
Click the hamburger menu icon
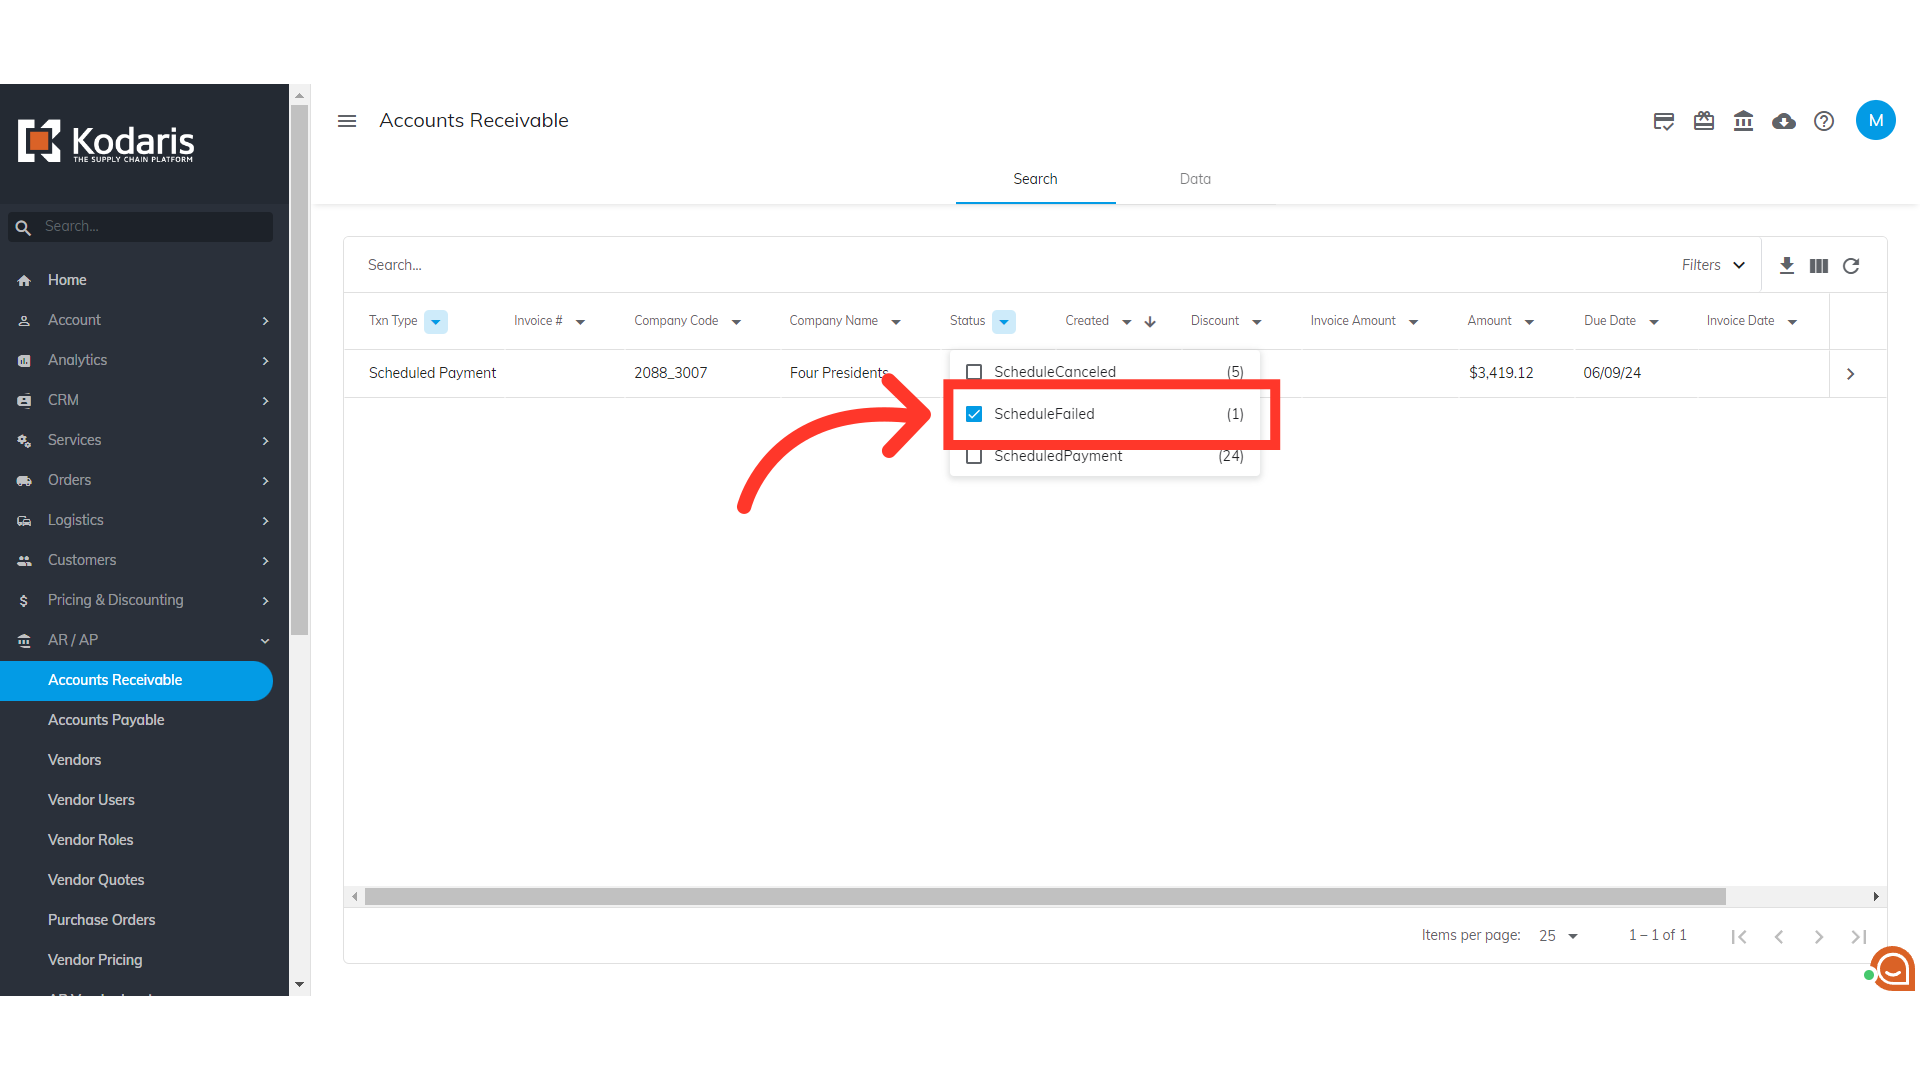point(347,121)
